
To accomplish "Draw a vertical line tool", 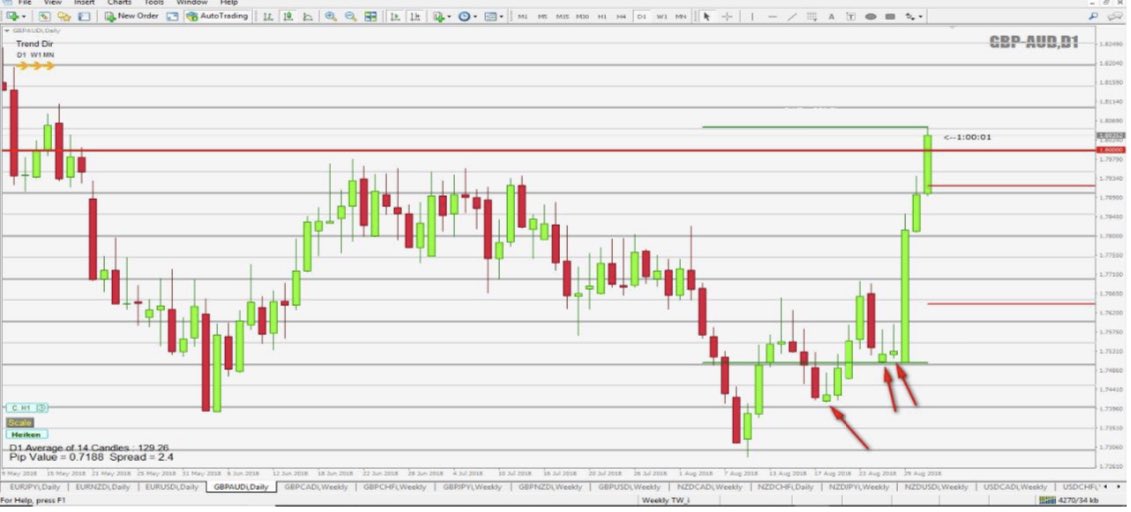I will pos(752,16).
